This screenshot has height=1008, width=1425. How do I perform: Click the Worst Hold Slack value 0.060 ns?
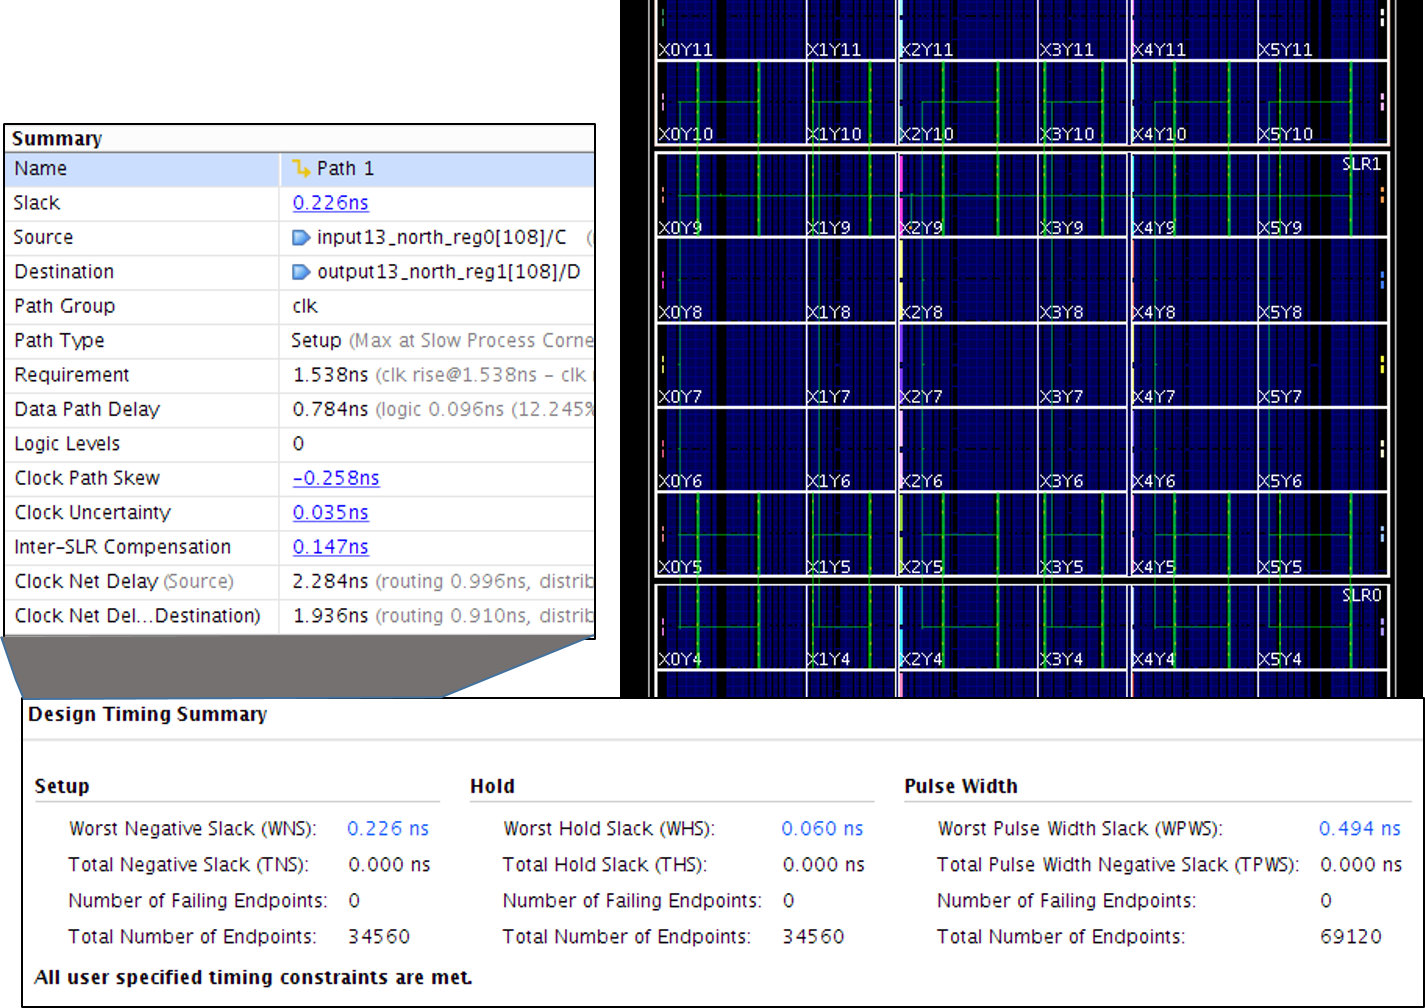[822, 828]
